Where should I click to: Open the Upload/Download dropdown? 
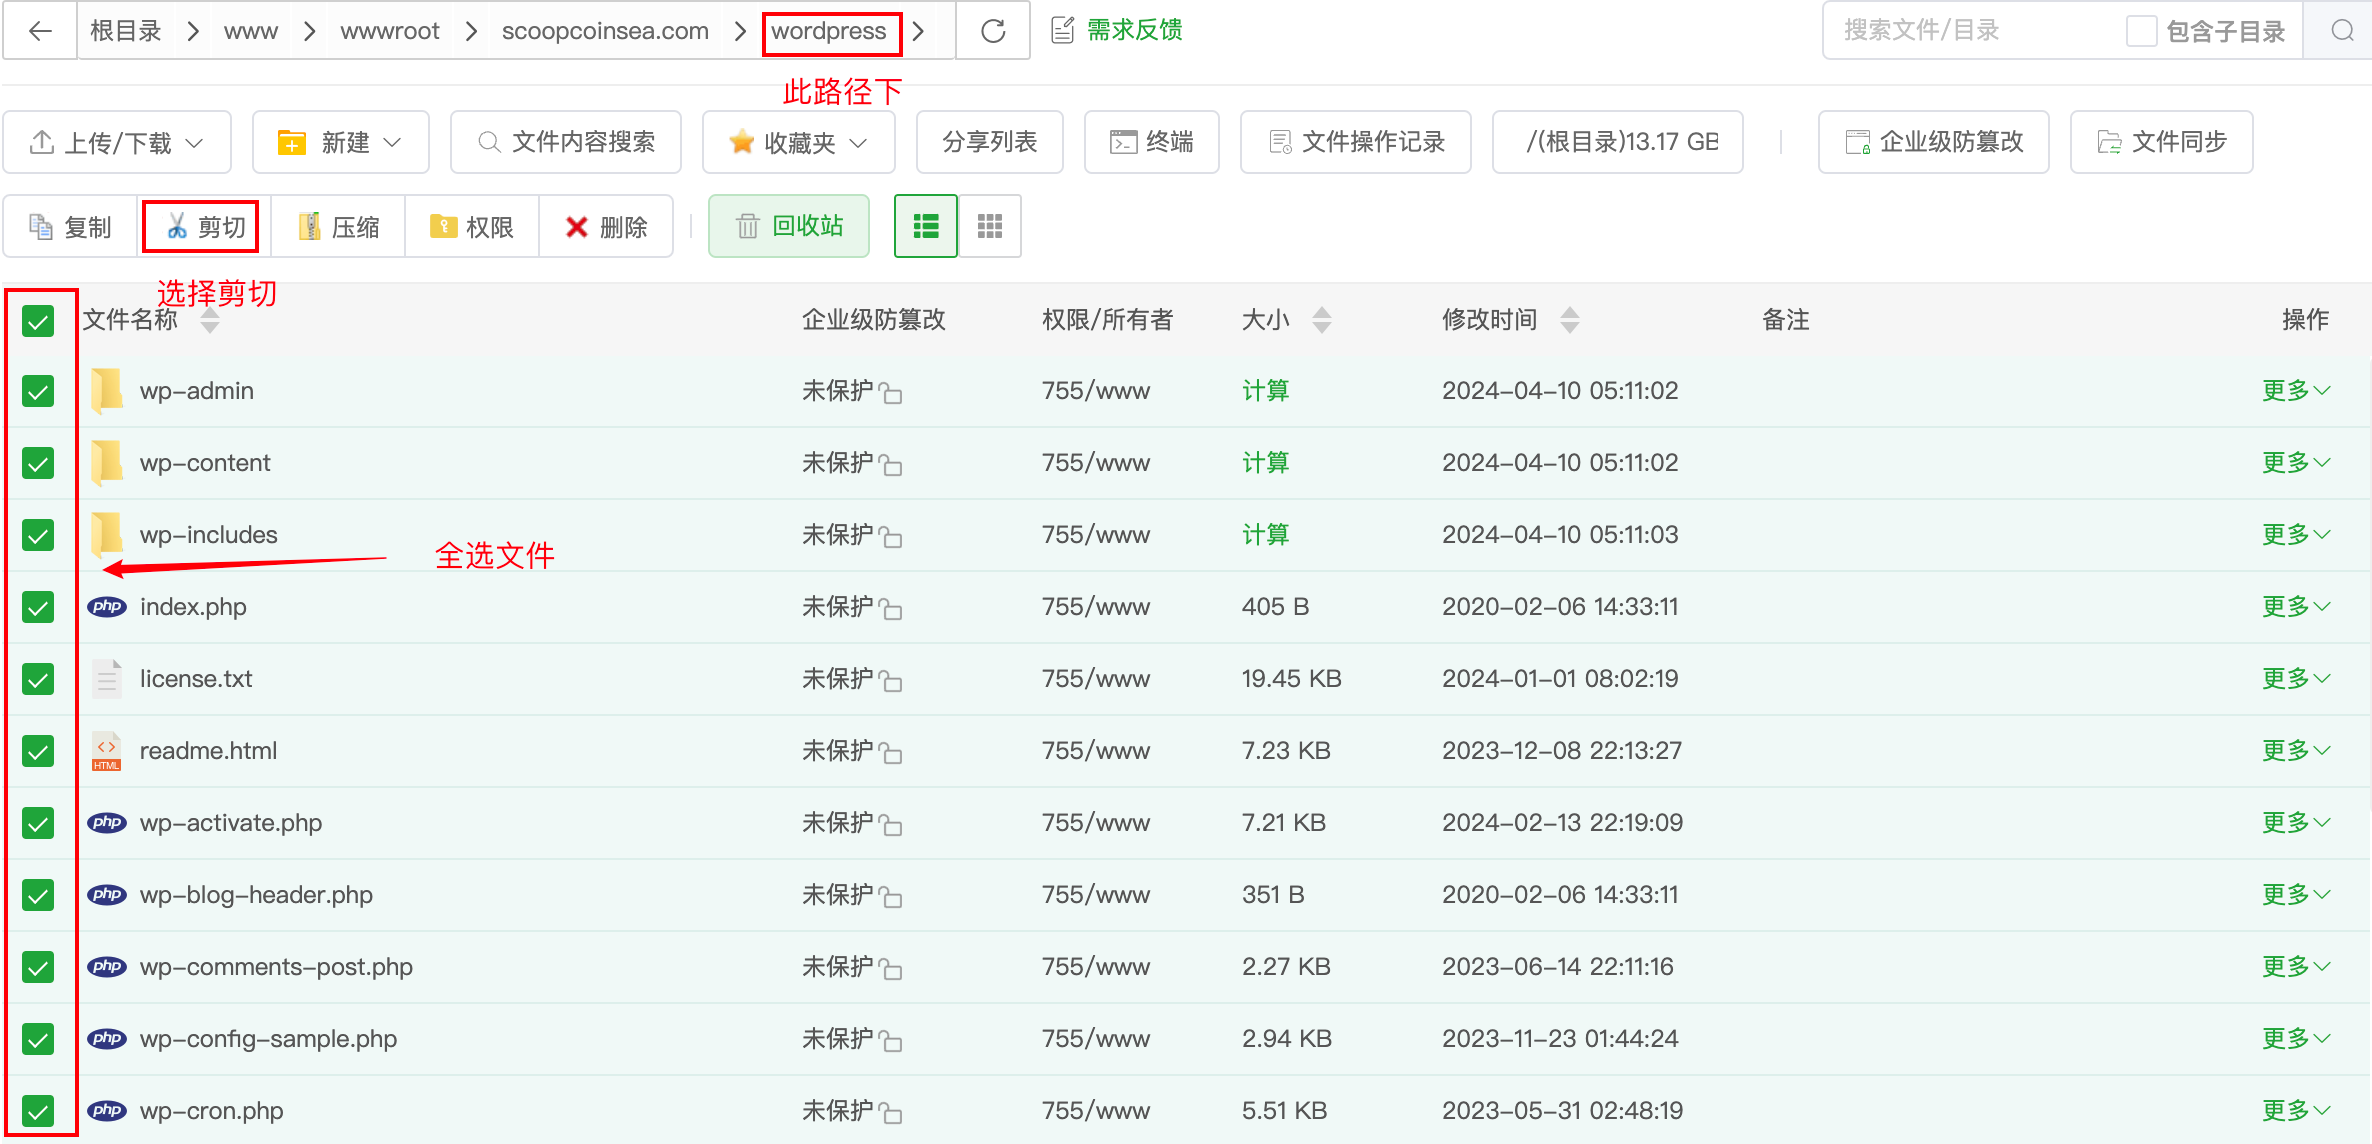pyautogui.click(x=117, y=142)
